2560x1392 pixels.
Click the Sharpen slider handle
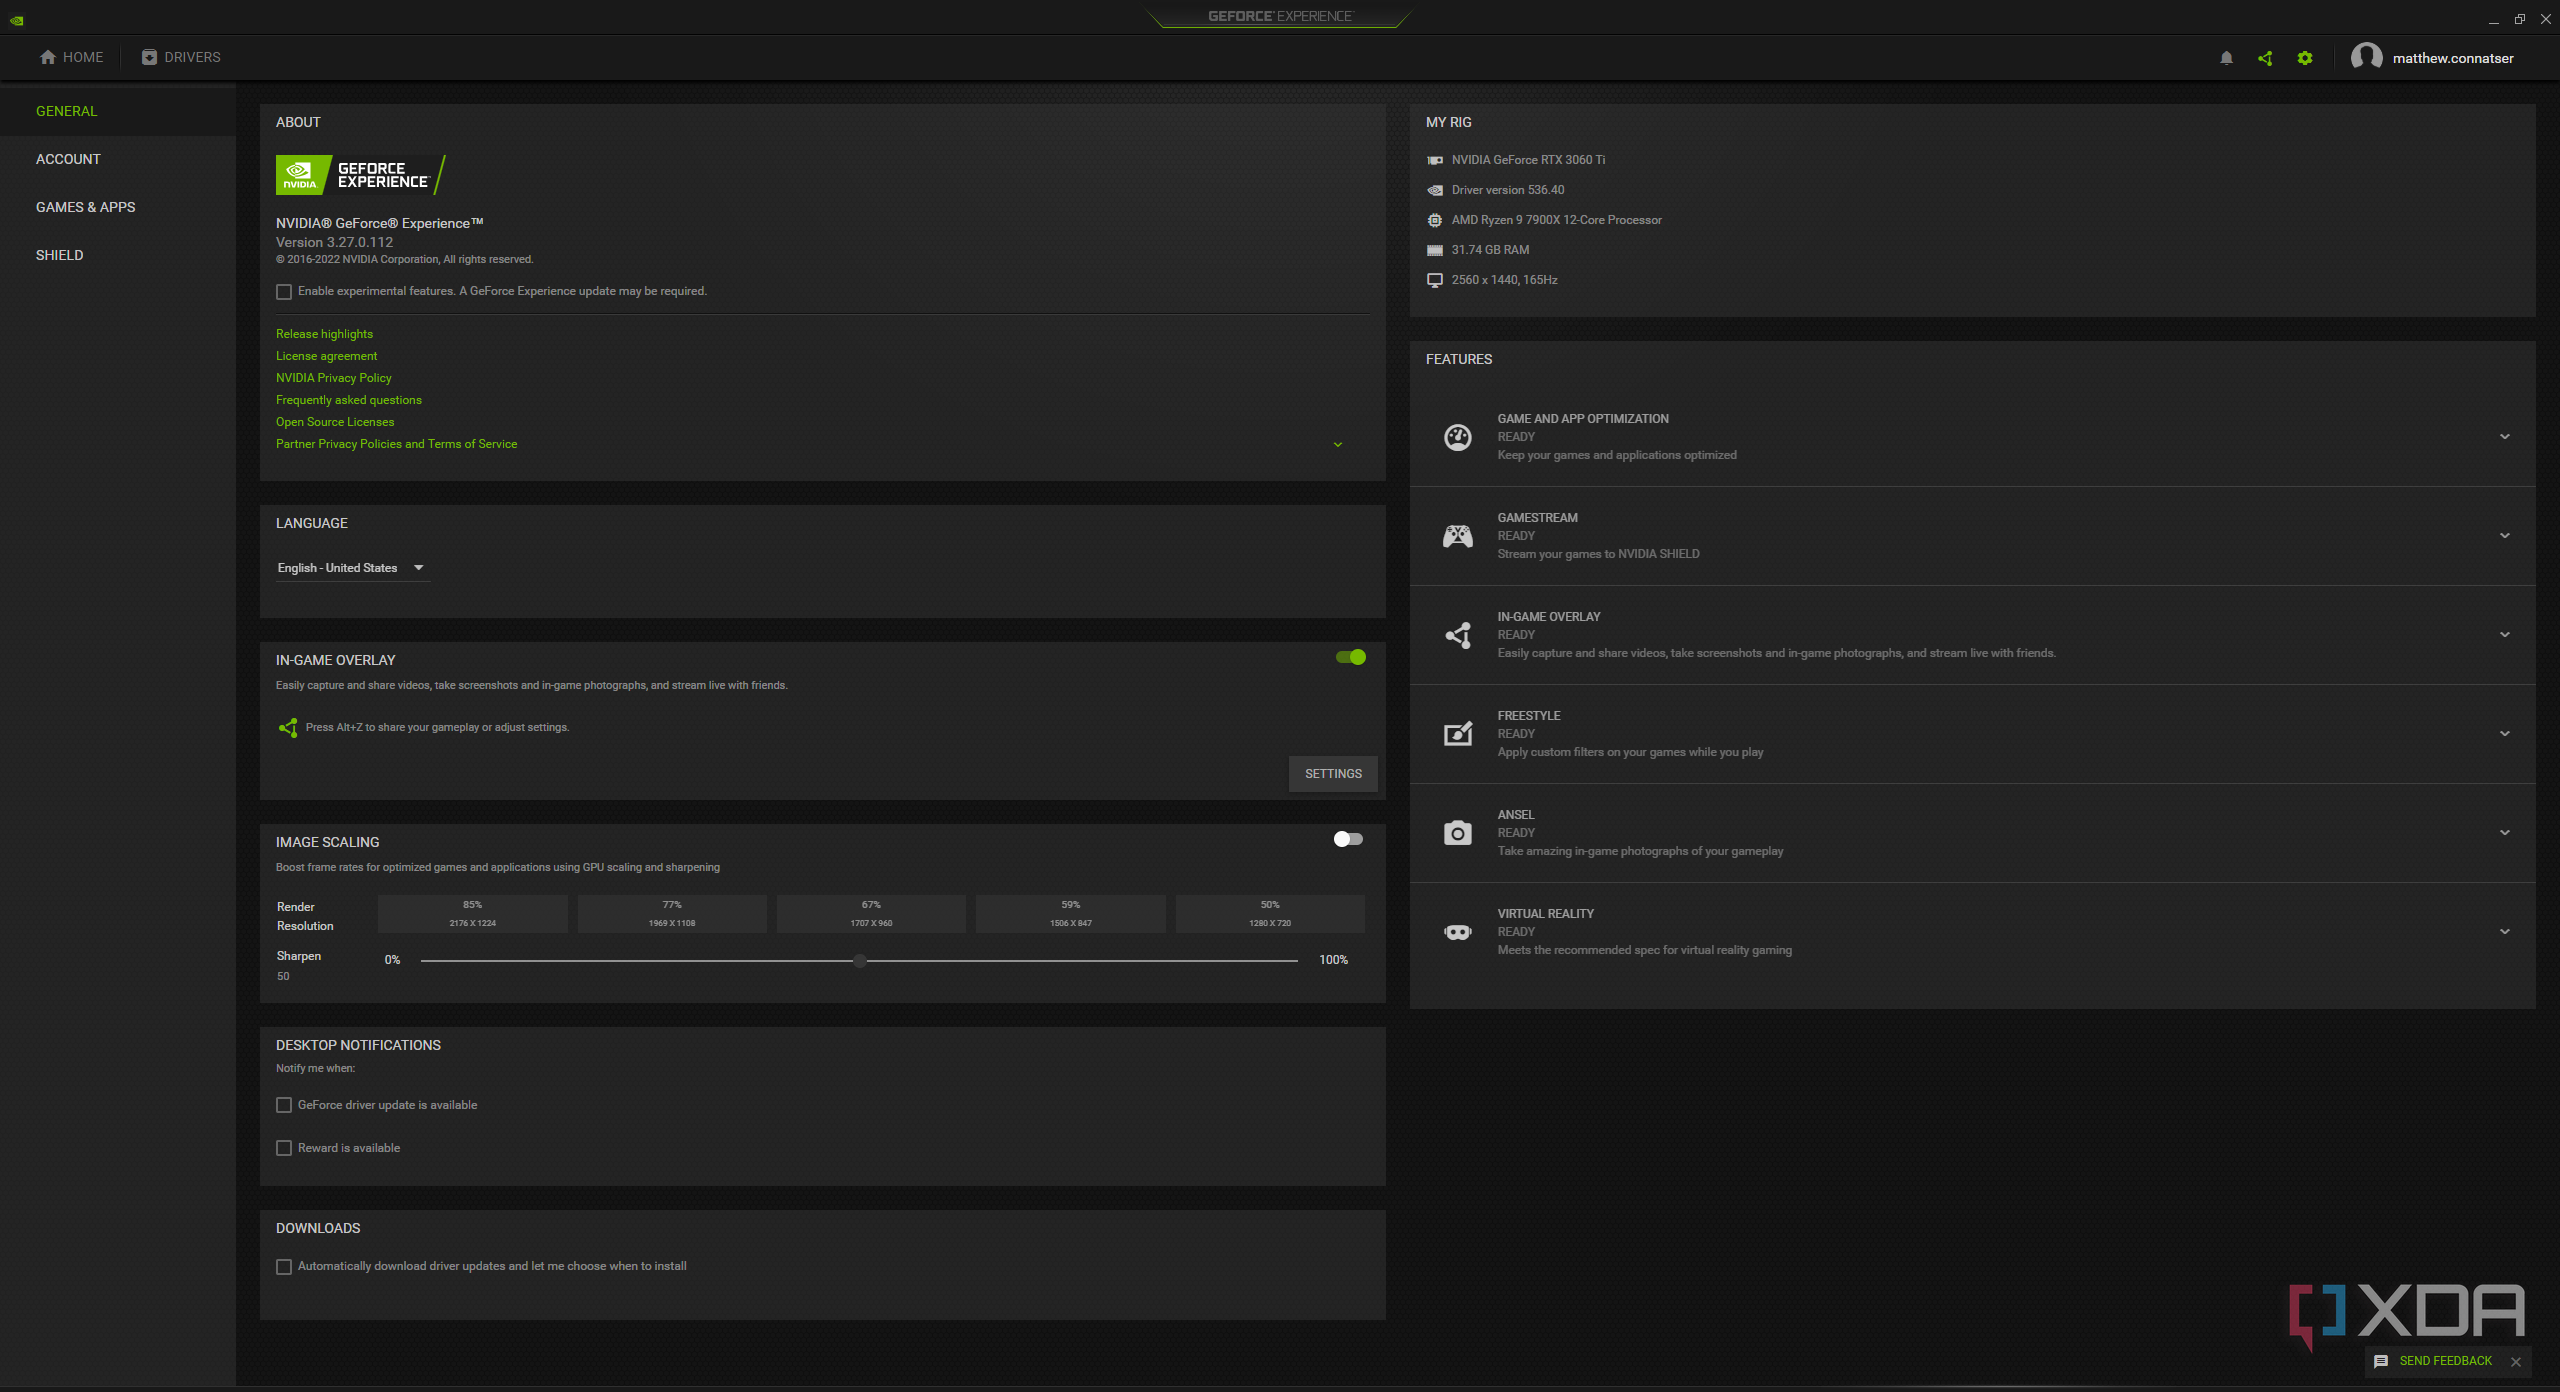coord(860,960)
